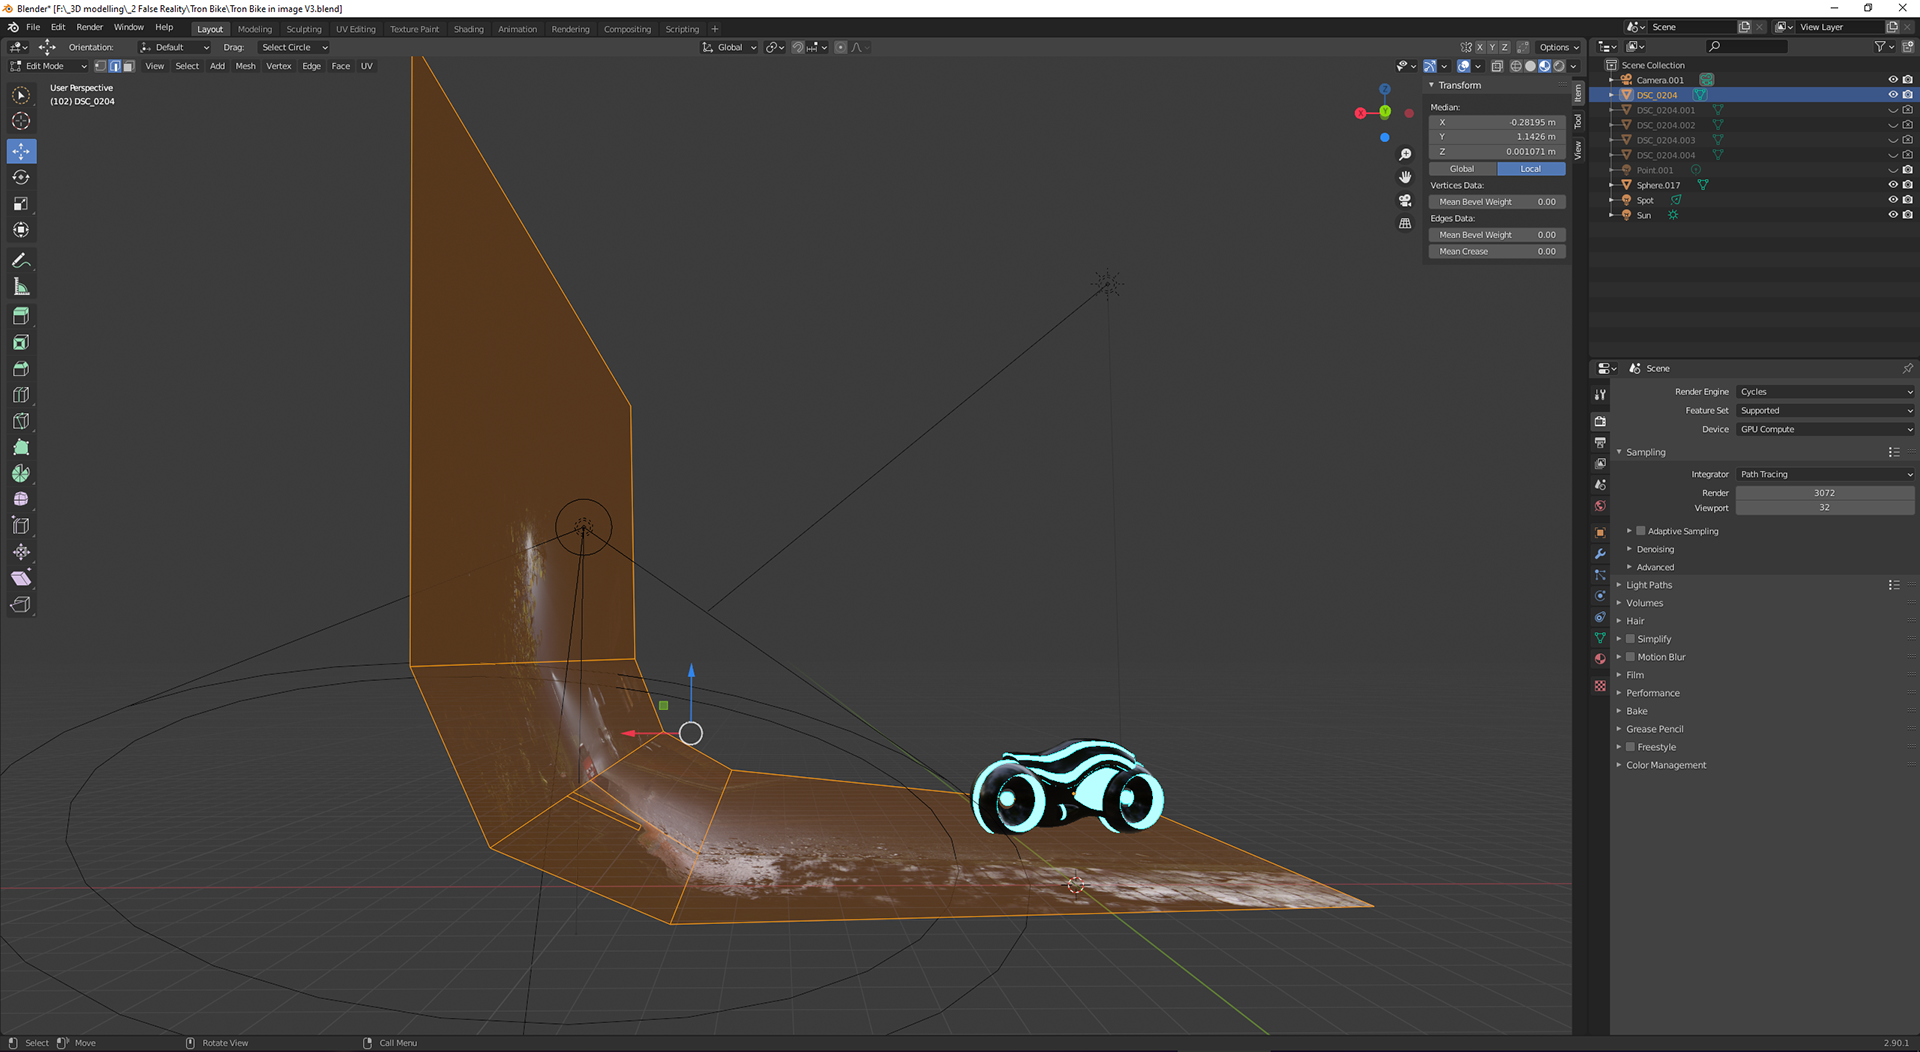Open the Device dropdown showing GPU Compute
Image resolution: width=1920 pixels, height=1052 pixels.
pyautogui.click(x=1825, y=429)
